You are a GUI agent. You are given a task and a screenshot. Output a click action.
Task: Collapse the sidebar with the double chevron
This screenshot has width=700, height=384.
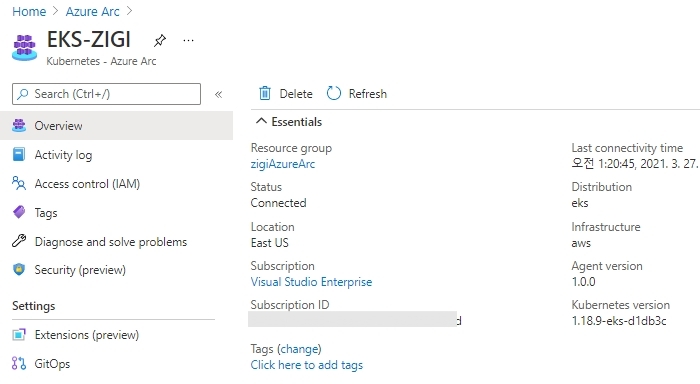pyautogui.click(x=218, y=94)
